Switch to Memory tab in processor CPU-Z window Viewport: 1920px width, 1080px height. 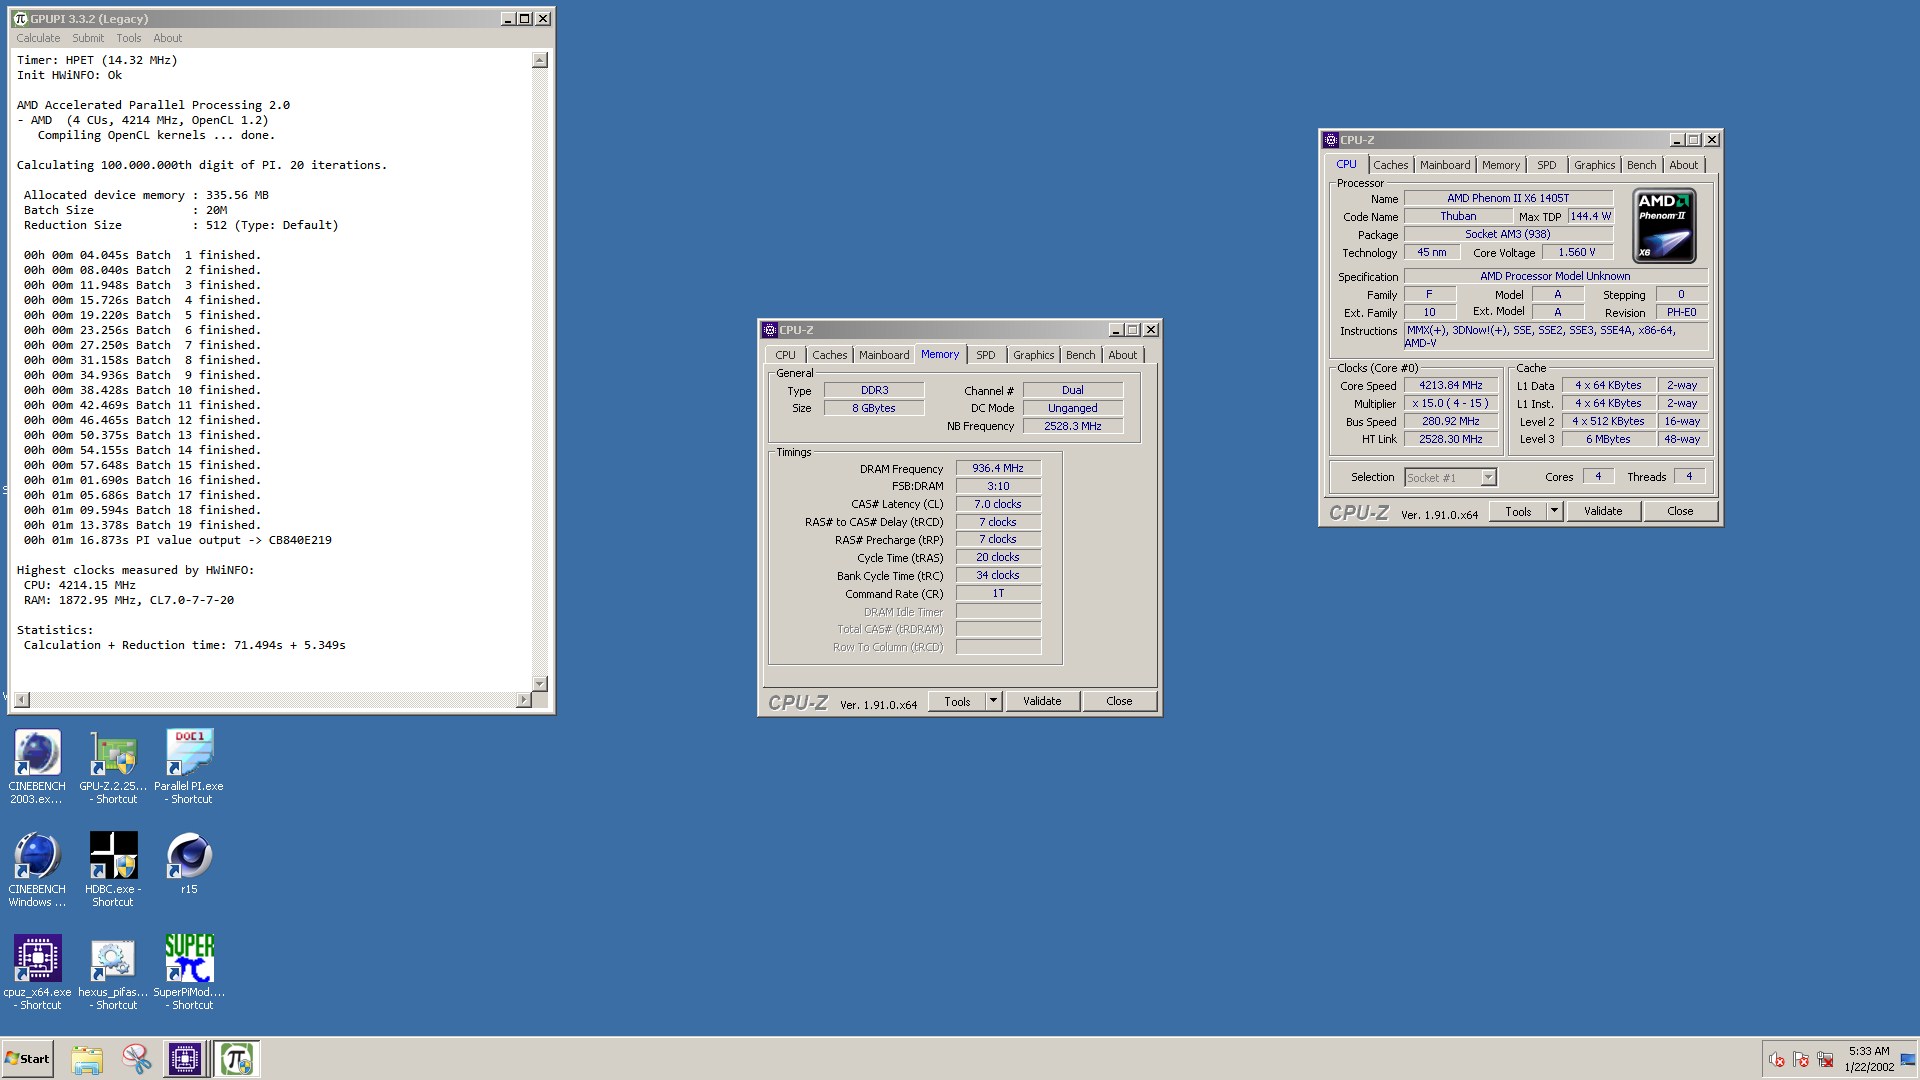pyautogui.click(x=1501, y=165)
